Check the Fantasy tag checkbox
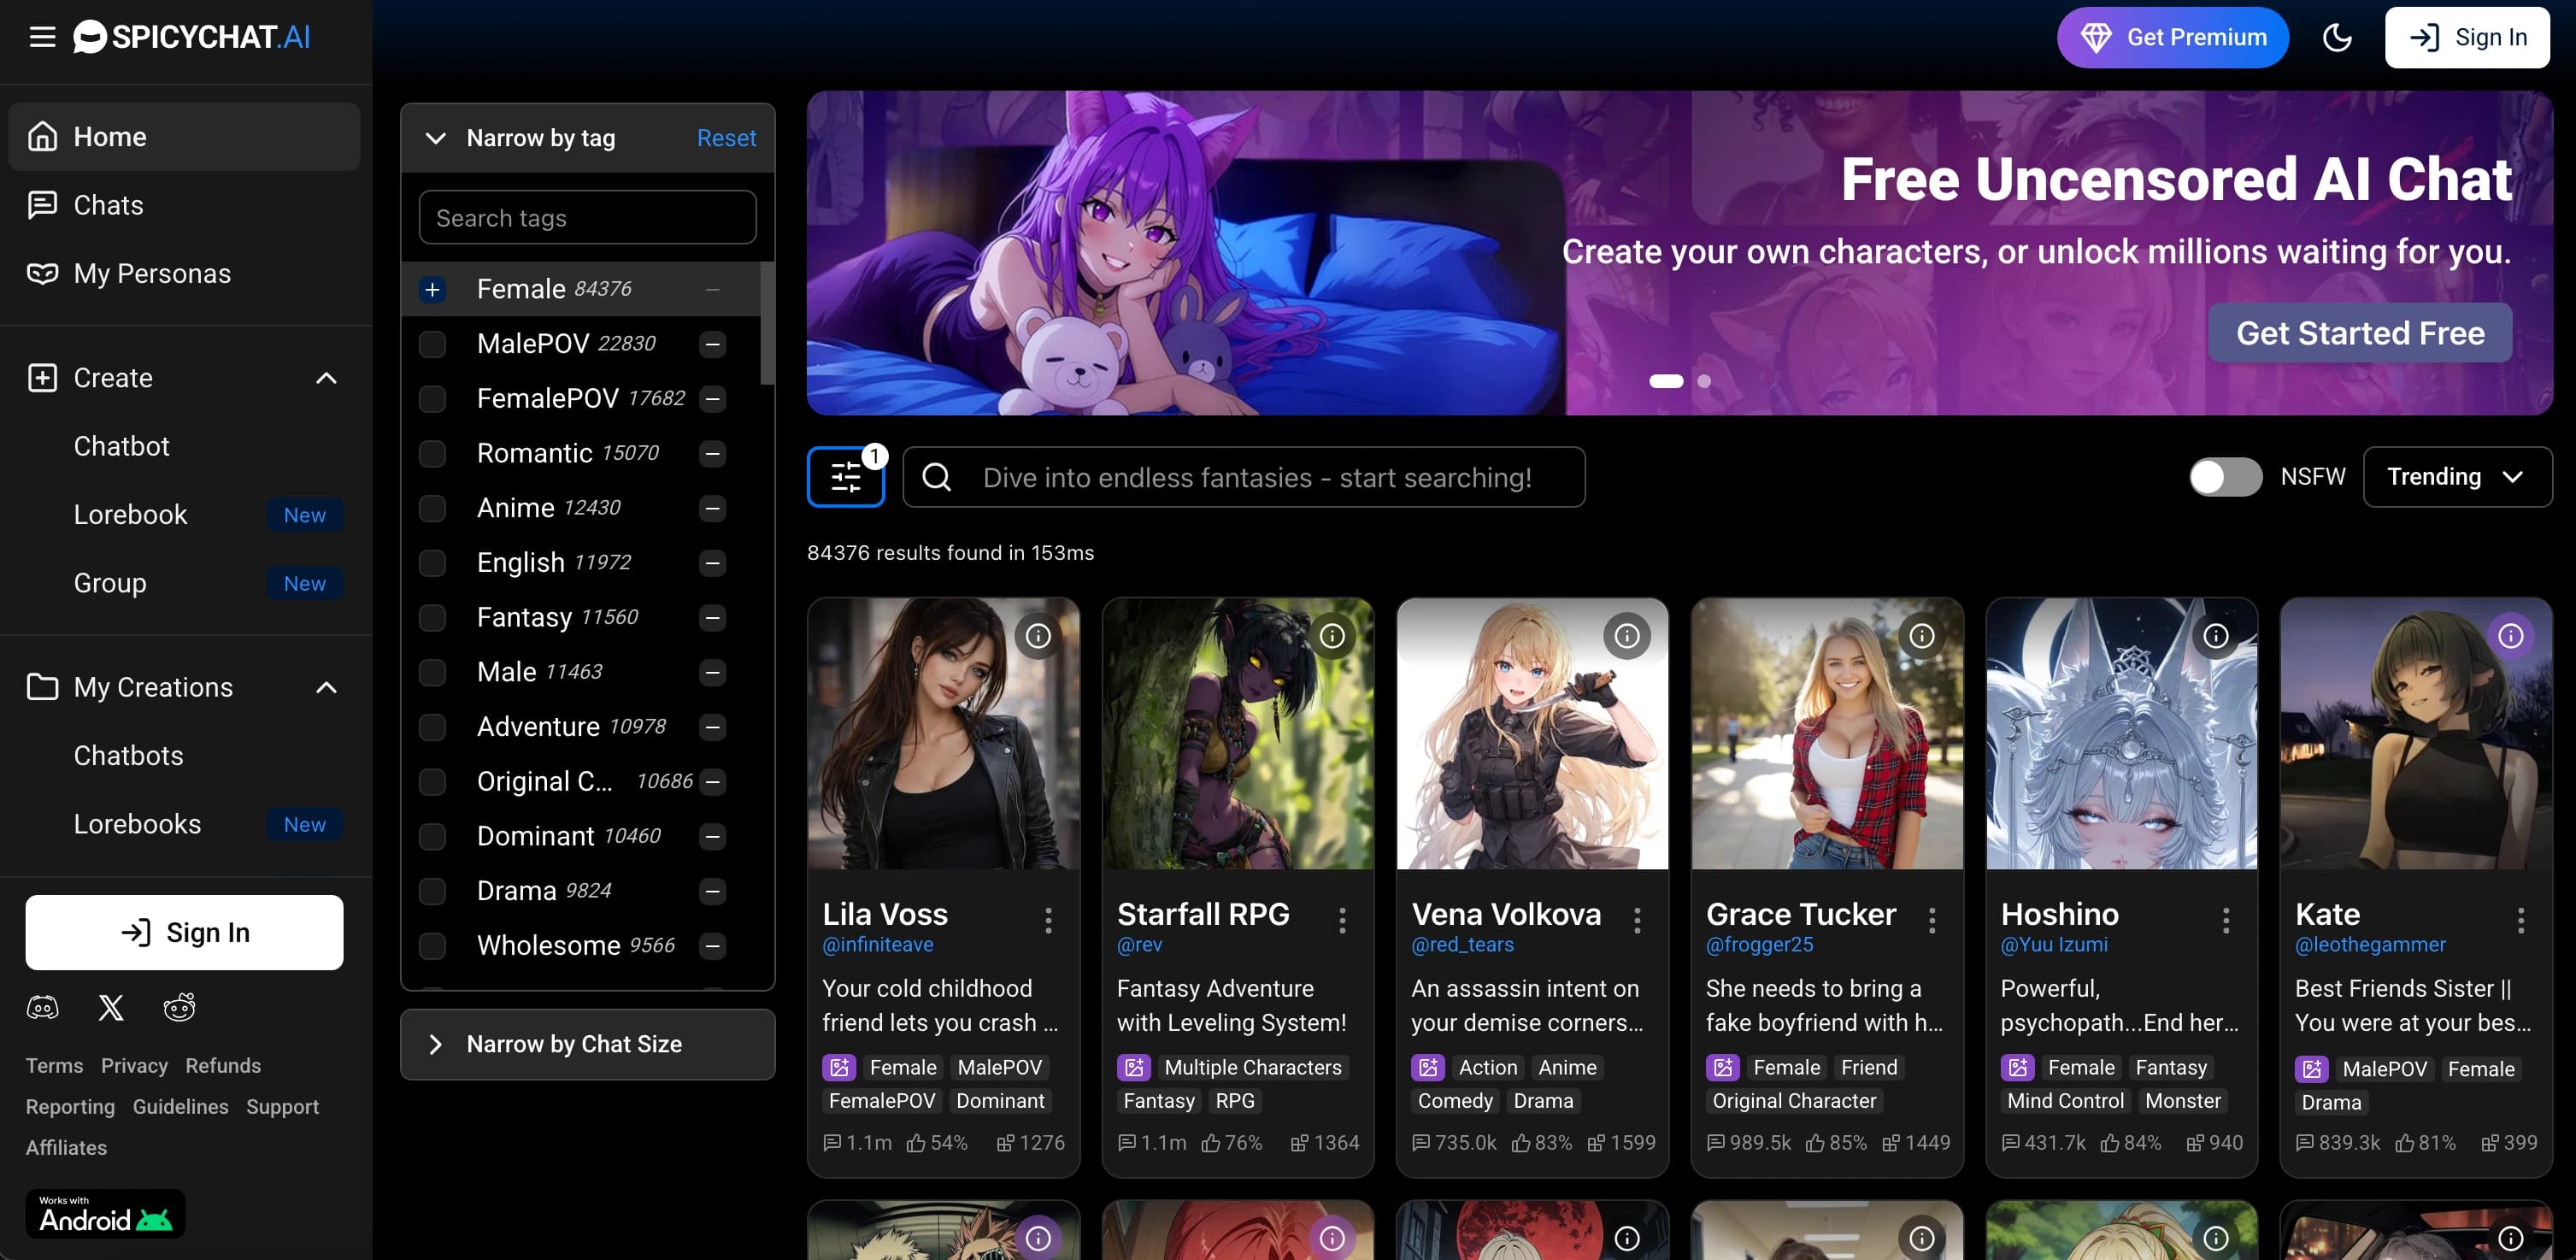 433,617
